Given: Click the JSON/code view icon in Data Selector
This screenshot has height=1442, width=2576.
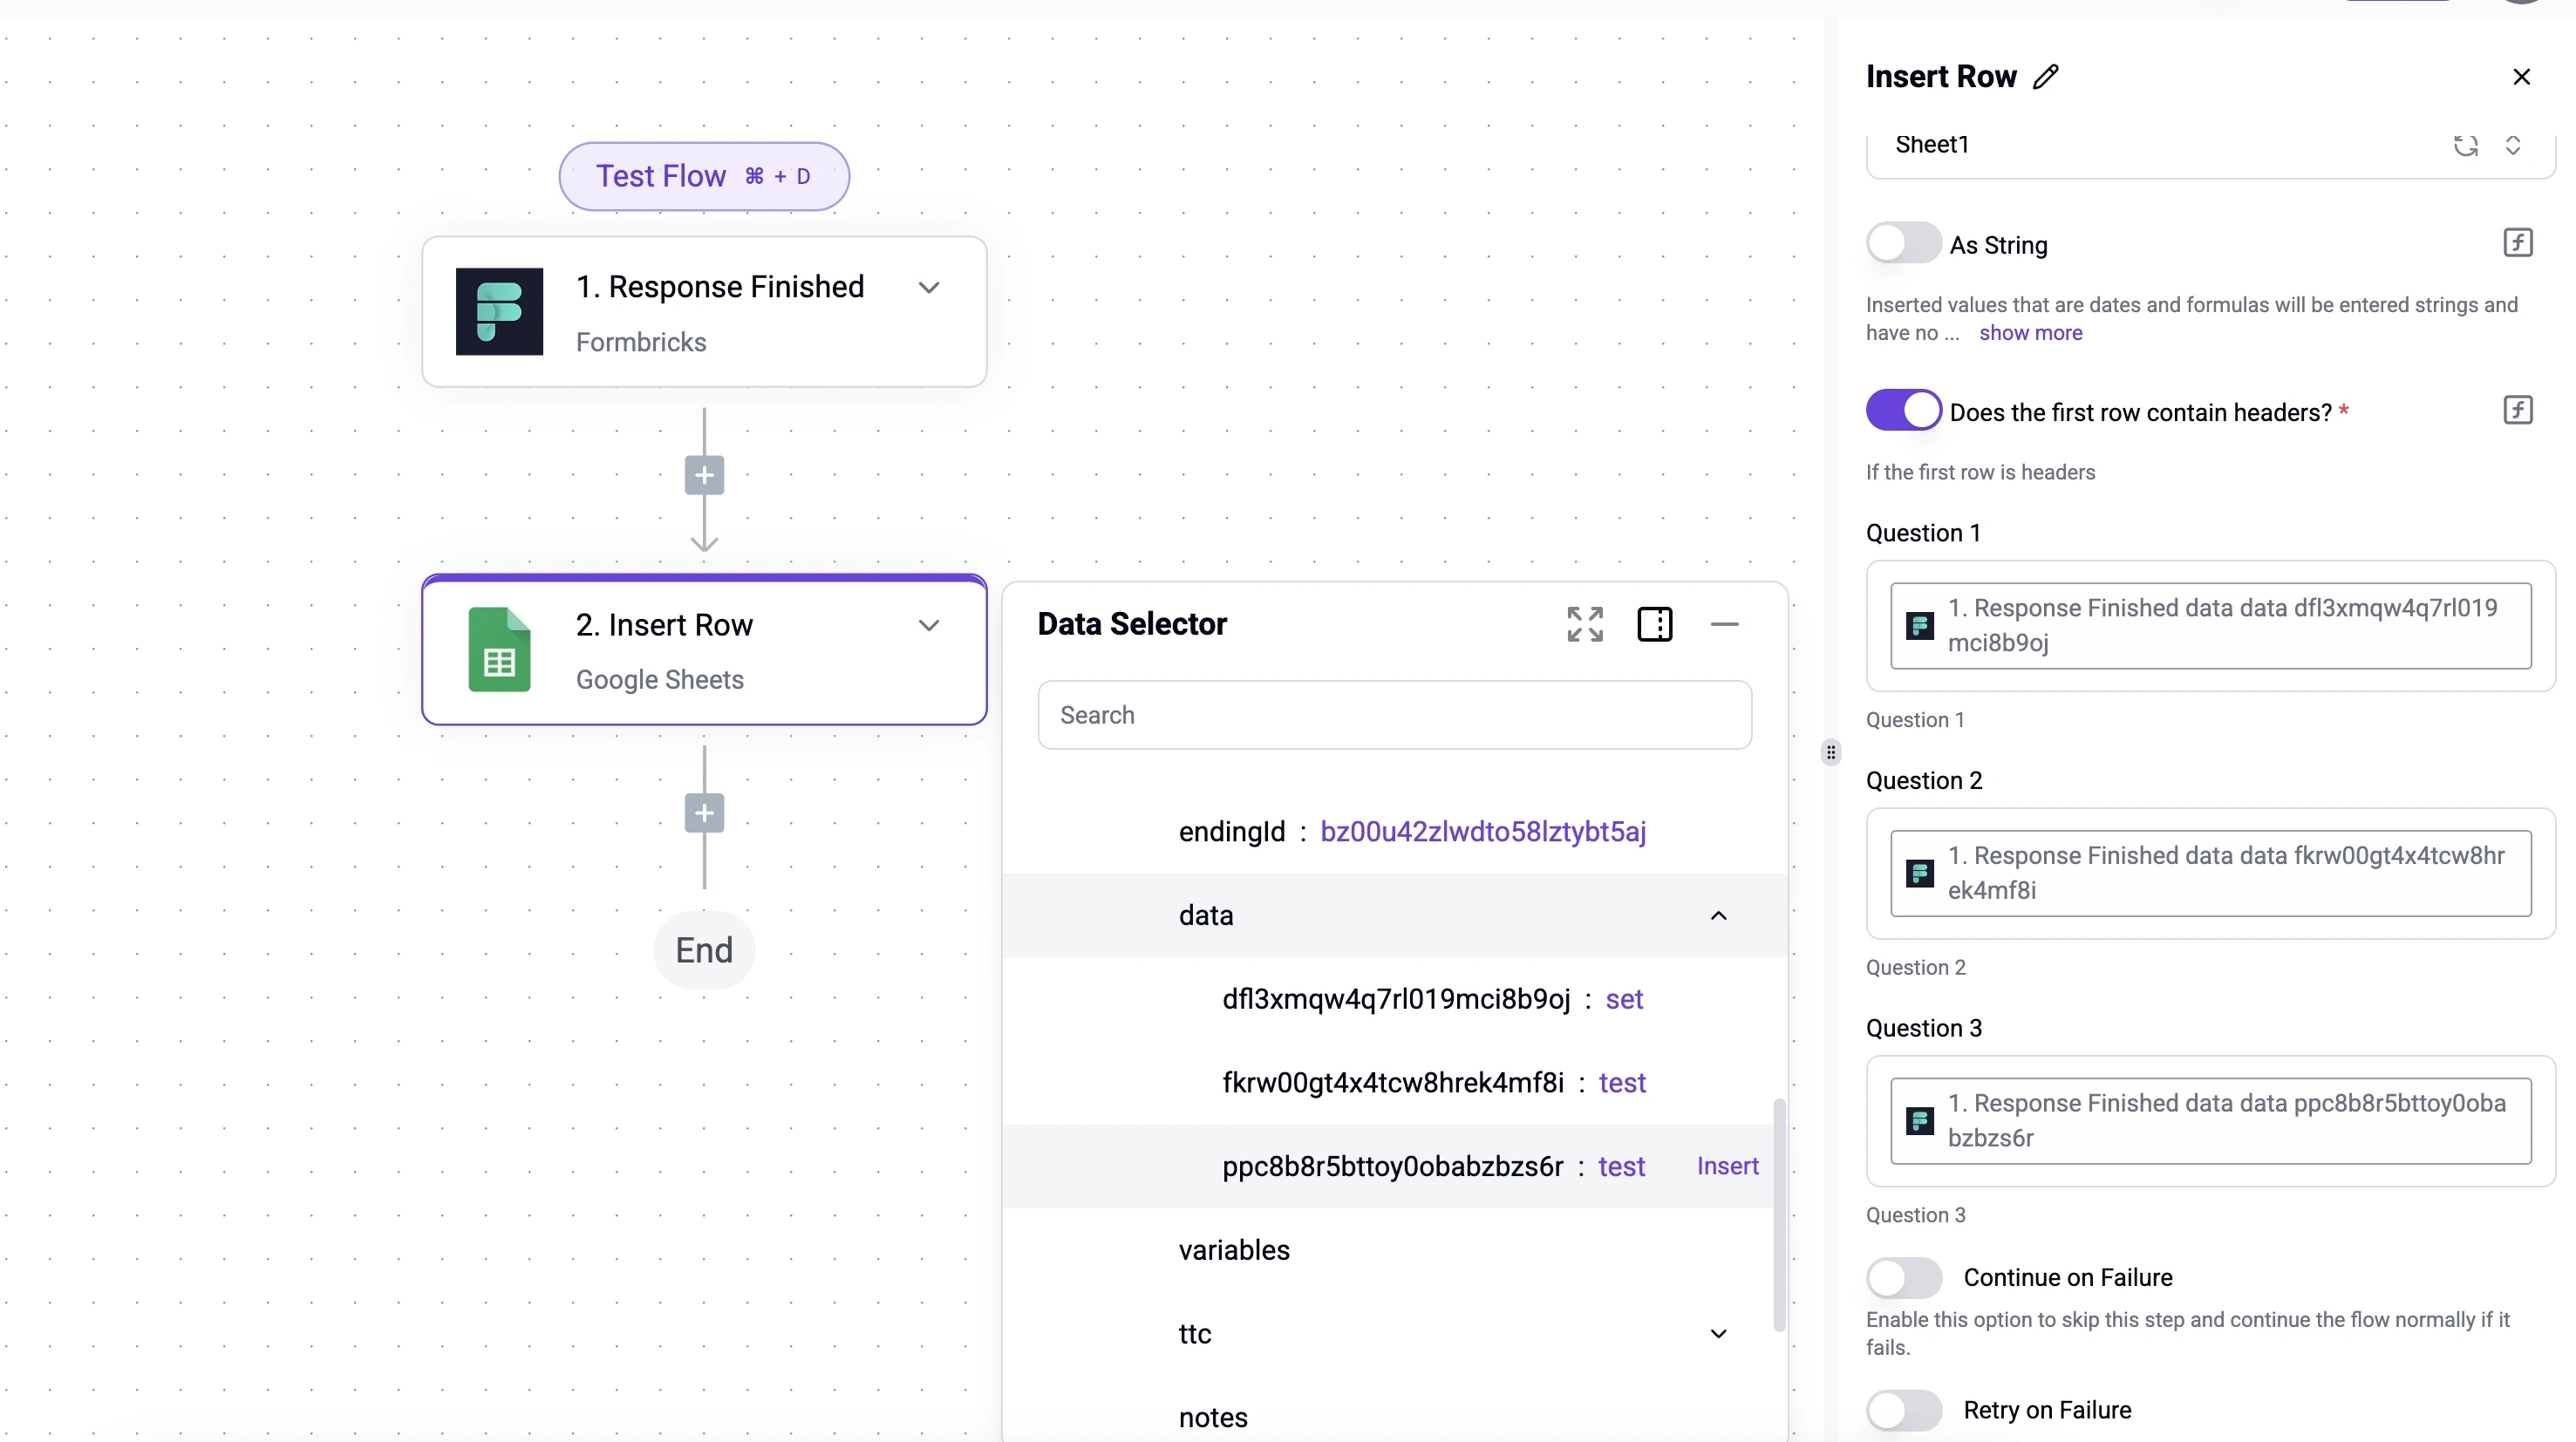Looking at the screenshot, I should [x=1654, y=622].
